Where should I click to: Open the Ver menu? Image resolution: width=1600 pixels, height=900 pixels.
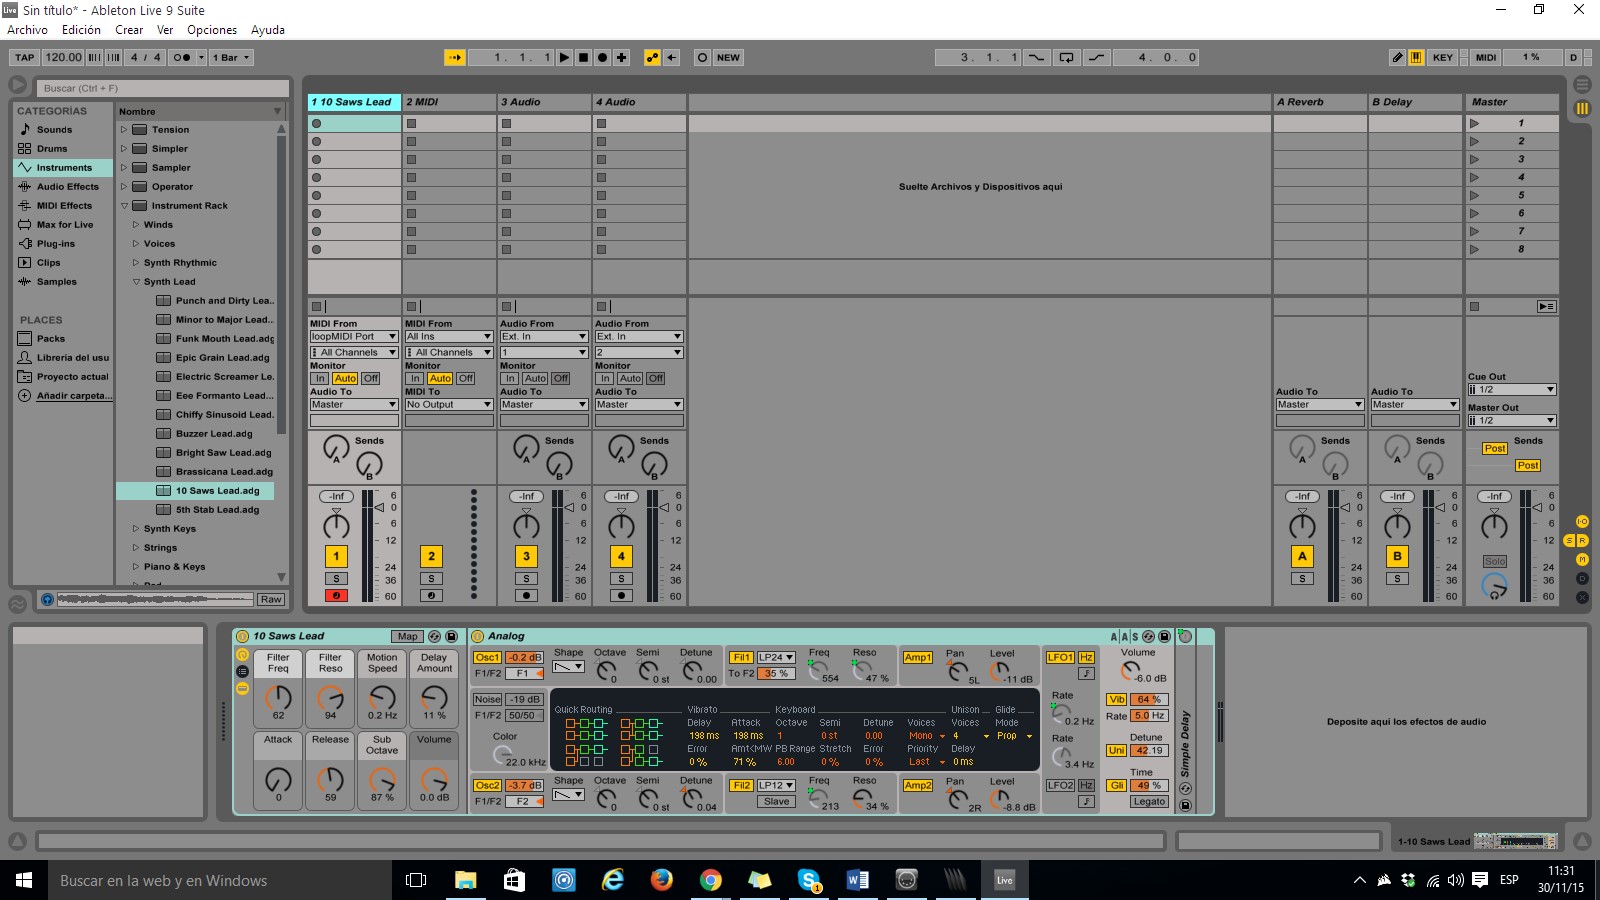[x=165, y=30]
